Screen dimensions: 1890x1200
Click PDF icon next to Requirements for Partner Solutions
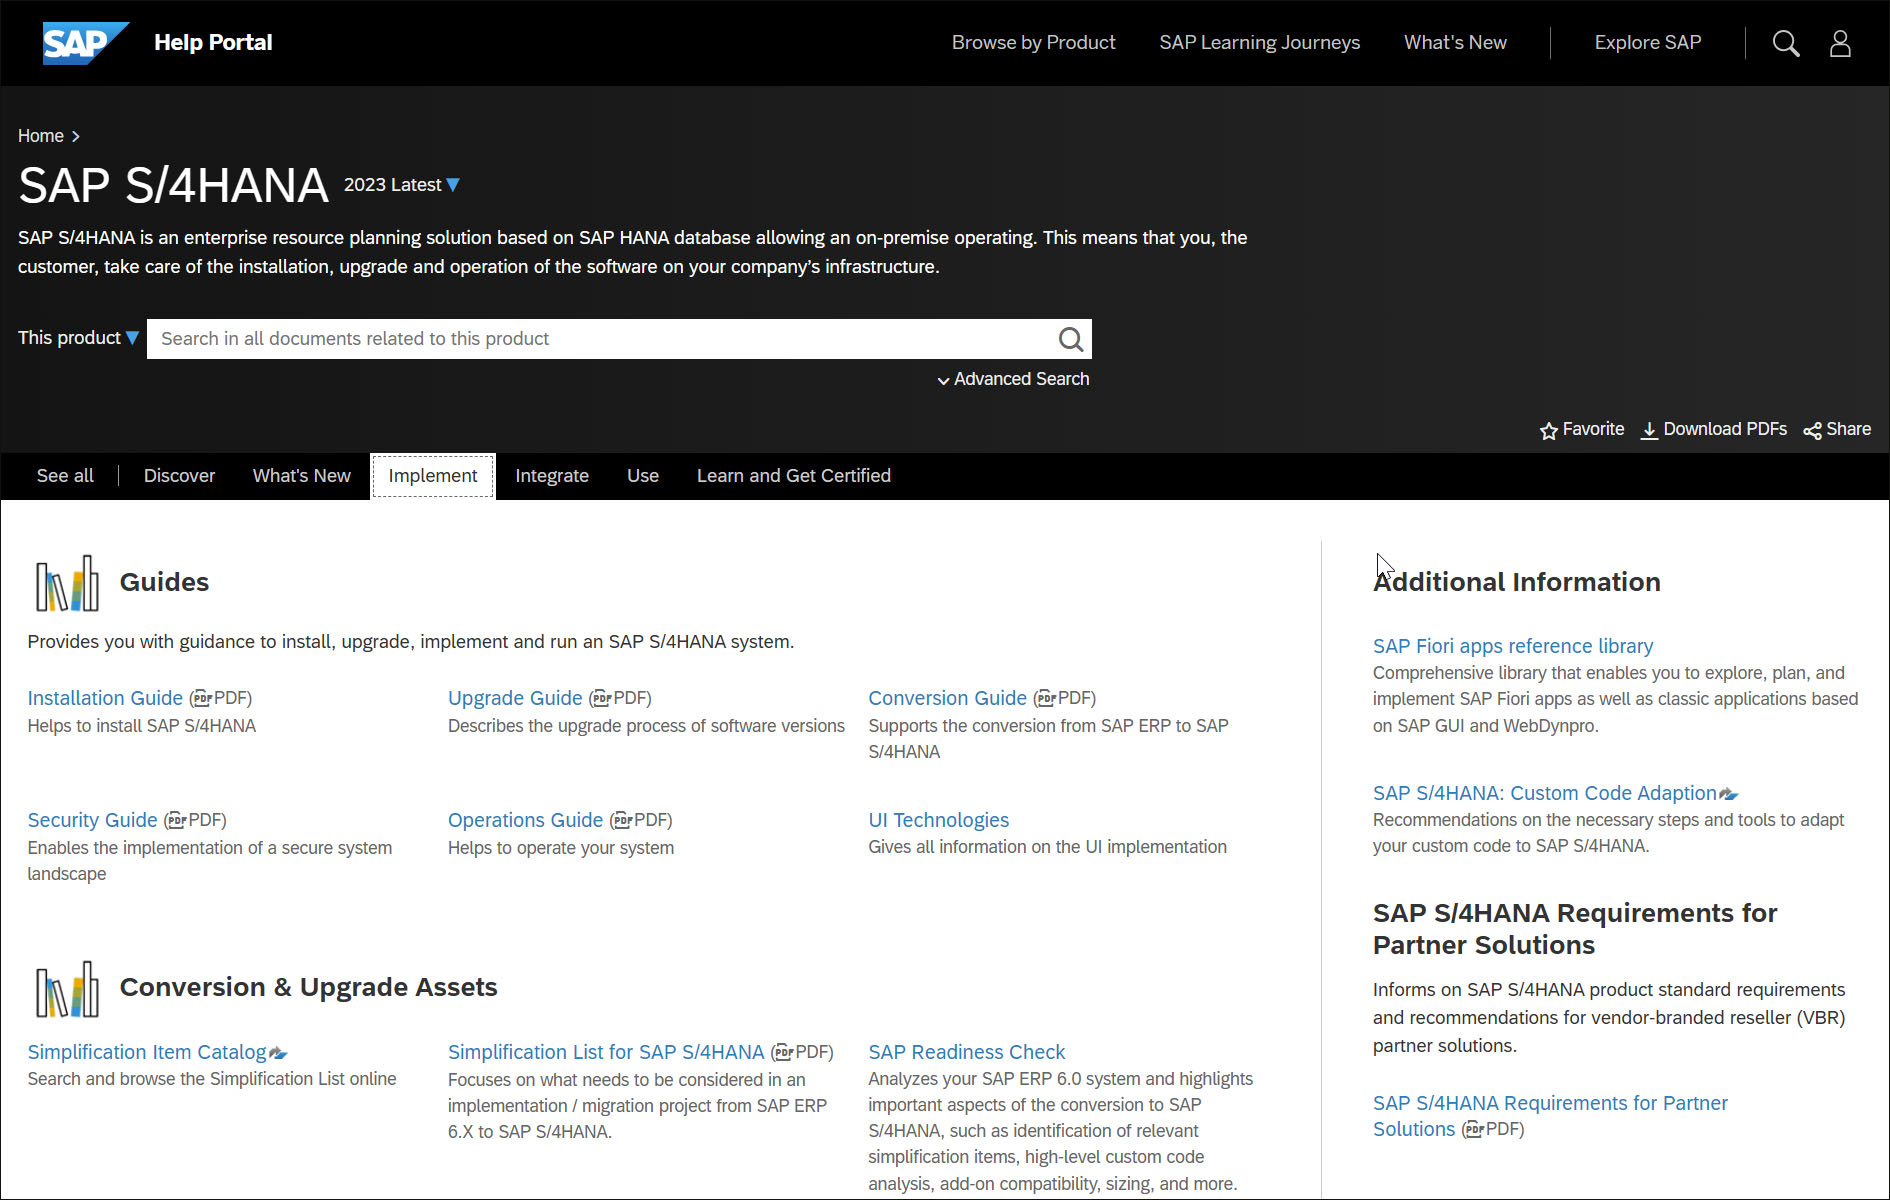click(x=1475, y=1129)
